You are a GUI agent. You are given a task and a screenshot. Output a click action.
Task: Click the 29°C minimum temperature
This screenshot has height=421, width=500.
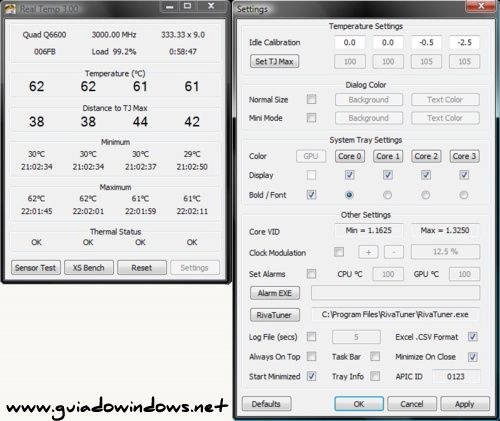192,154
